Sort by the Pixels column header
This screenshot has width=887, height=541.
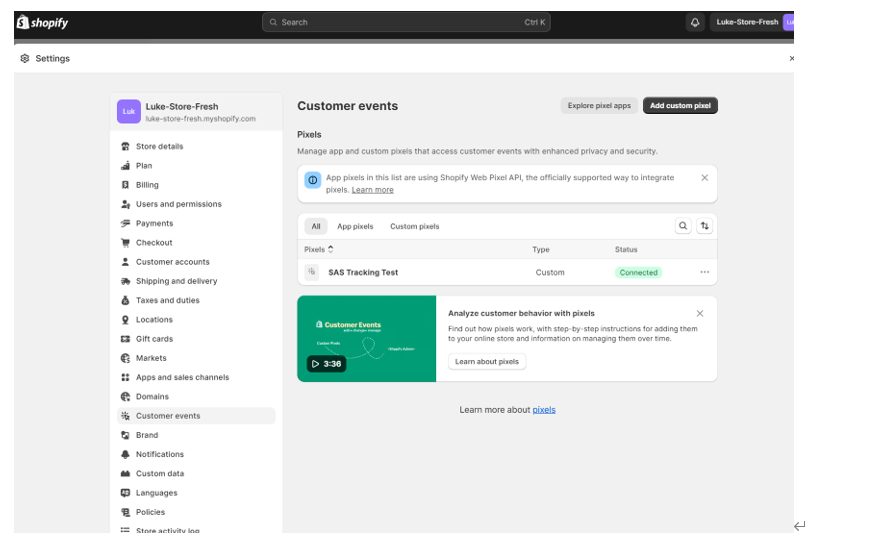tap(318, 250)
